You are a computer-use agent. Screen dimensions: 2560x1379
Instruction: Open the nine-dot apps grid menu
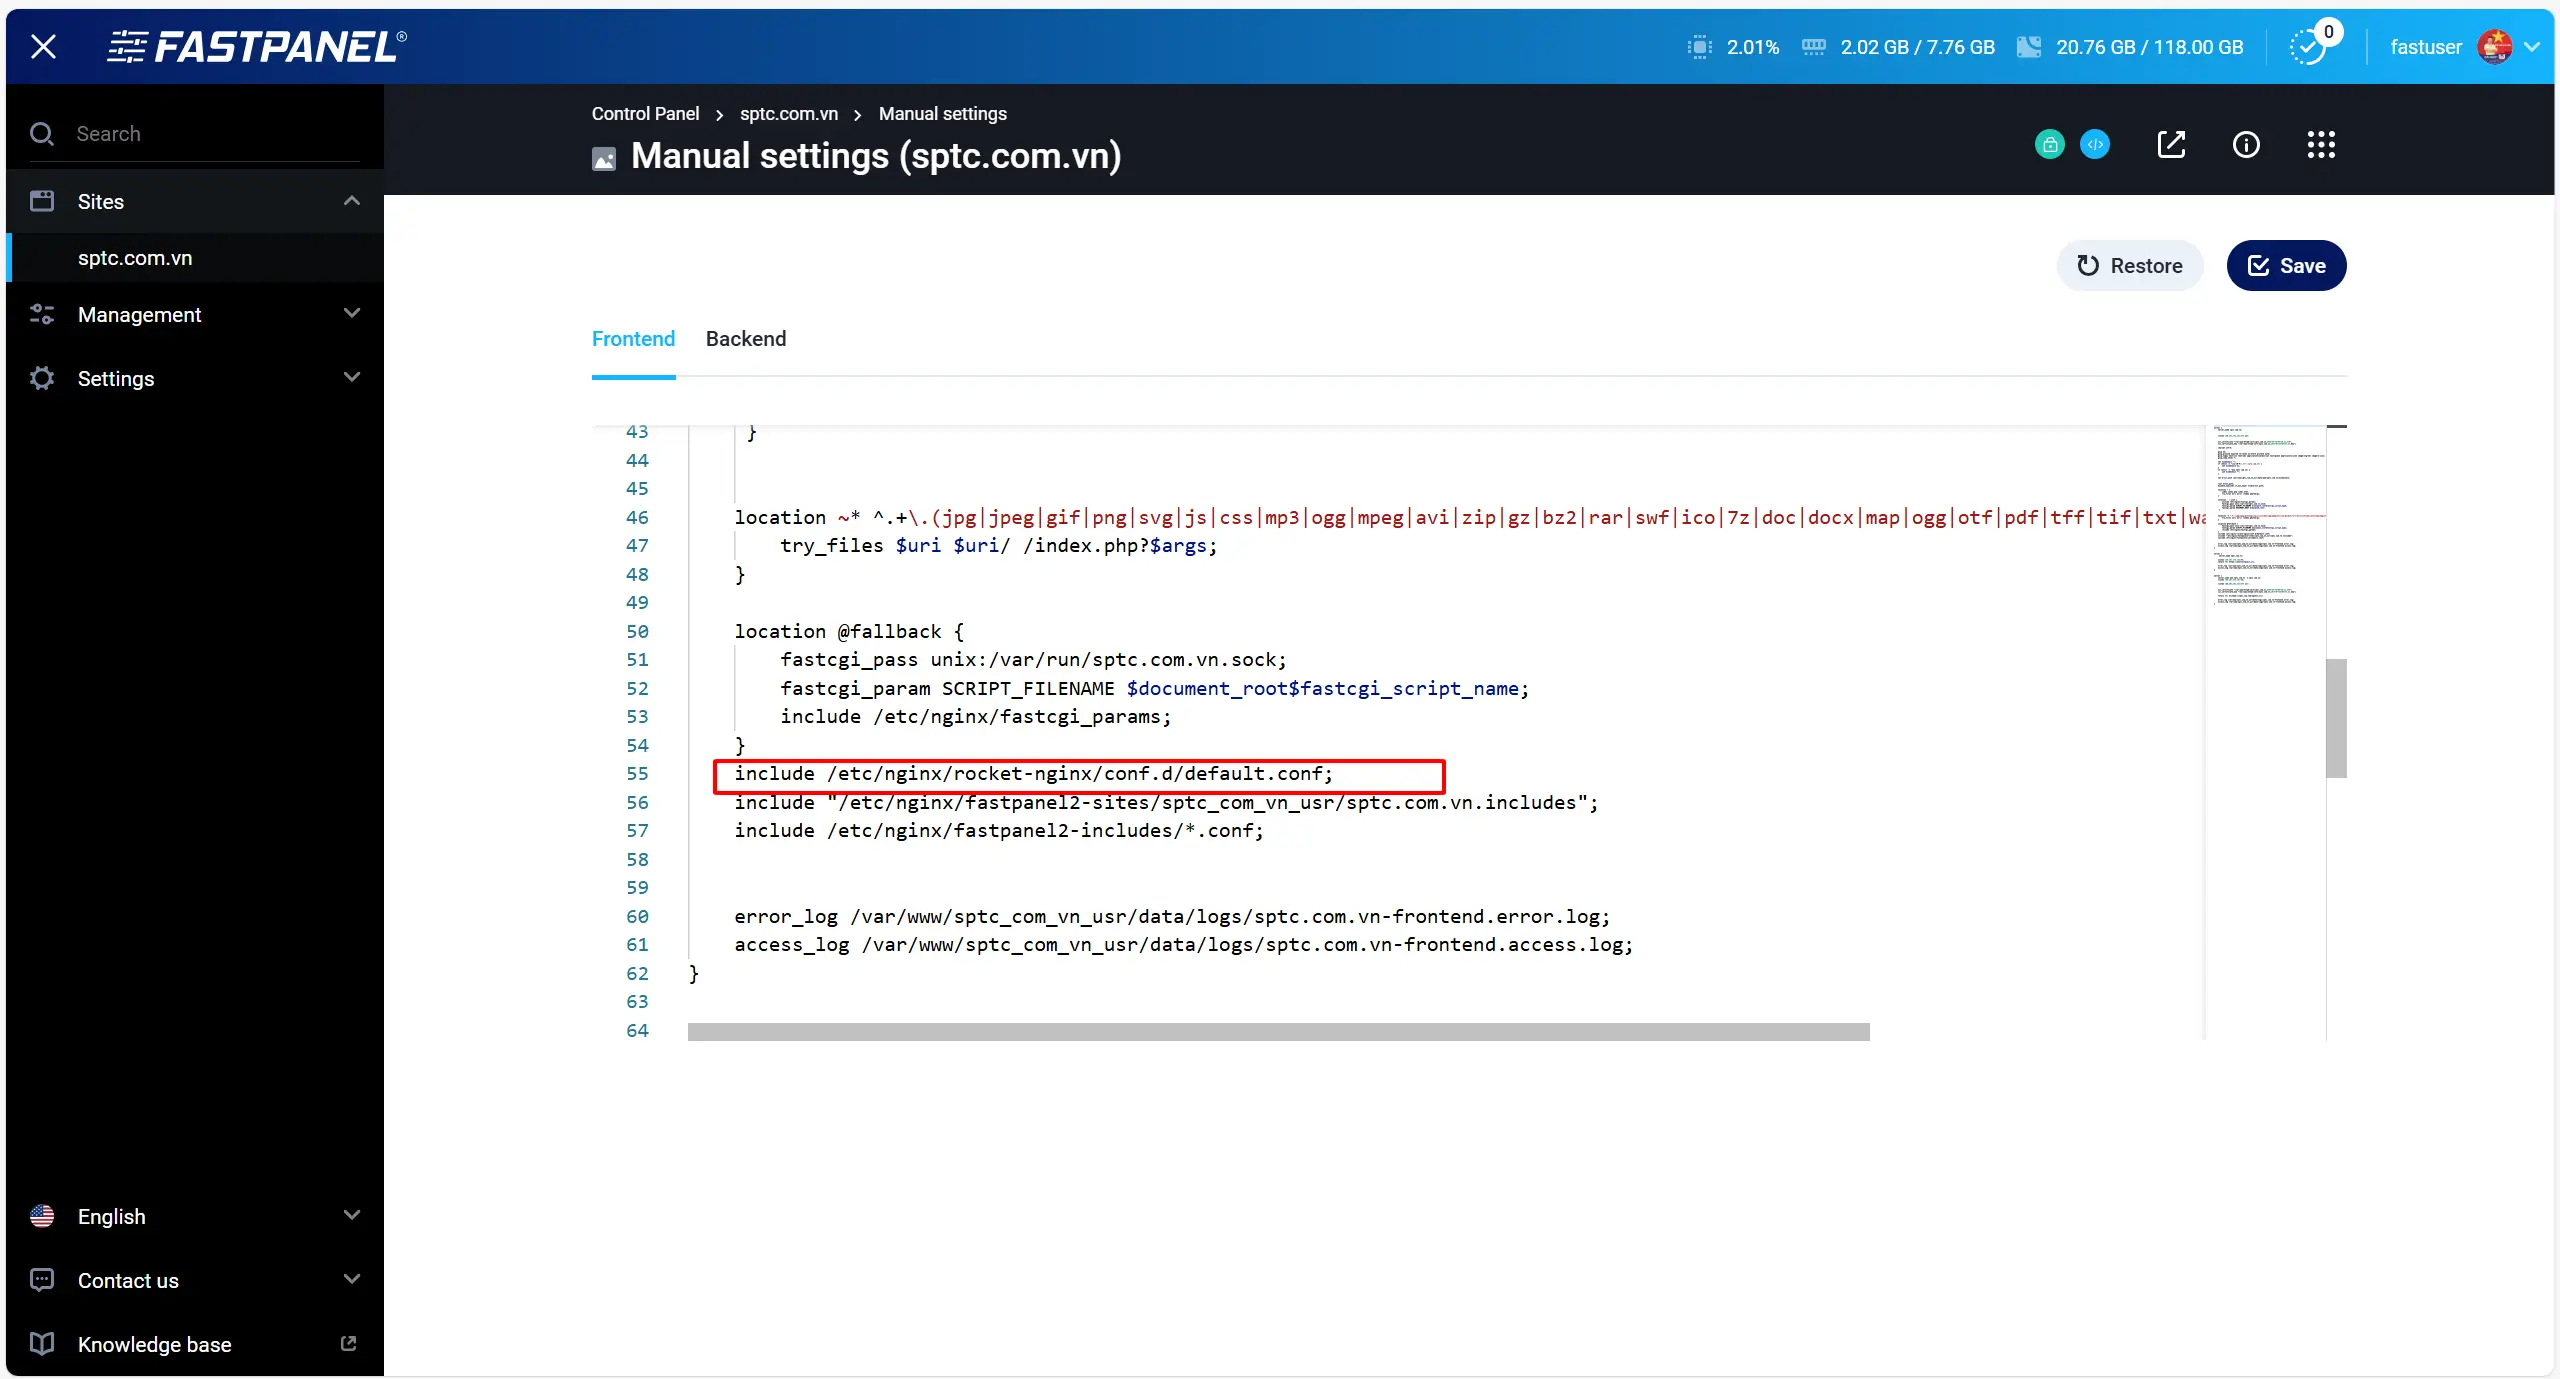[2321, 145]
